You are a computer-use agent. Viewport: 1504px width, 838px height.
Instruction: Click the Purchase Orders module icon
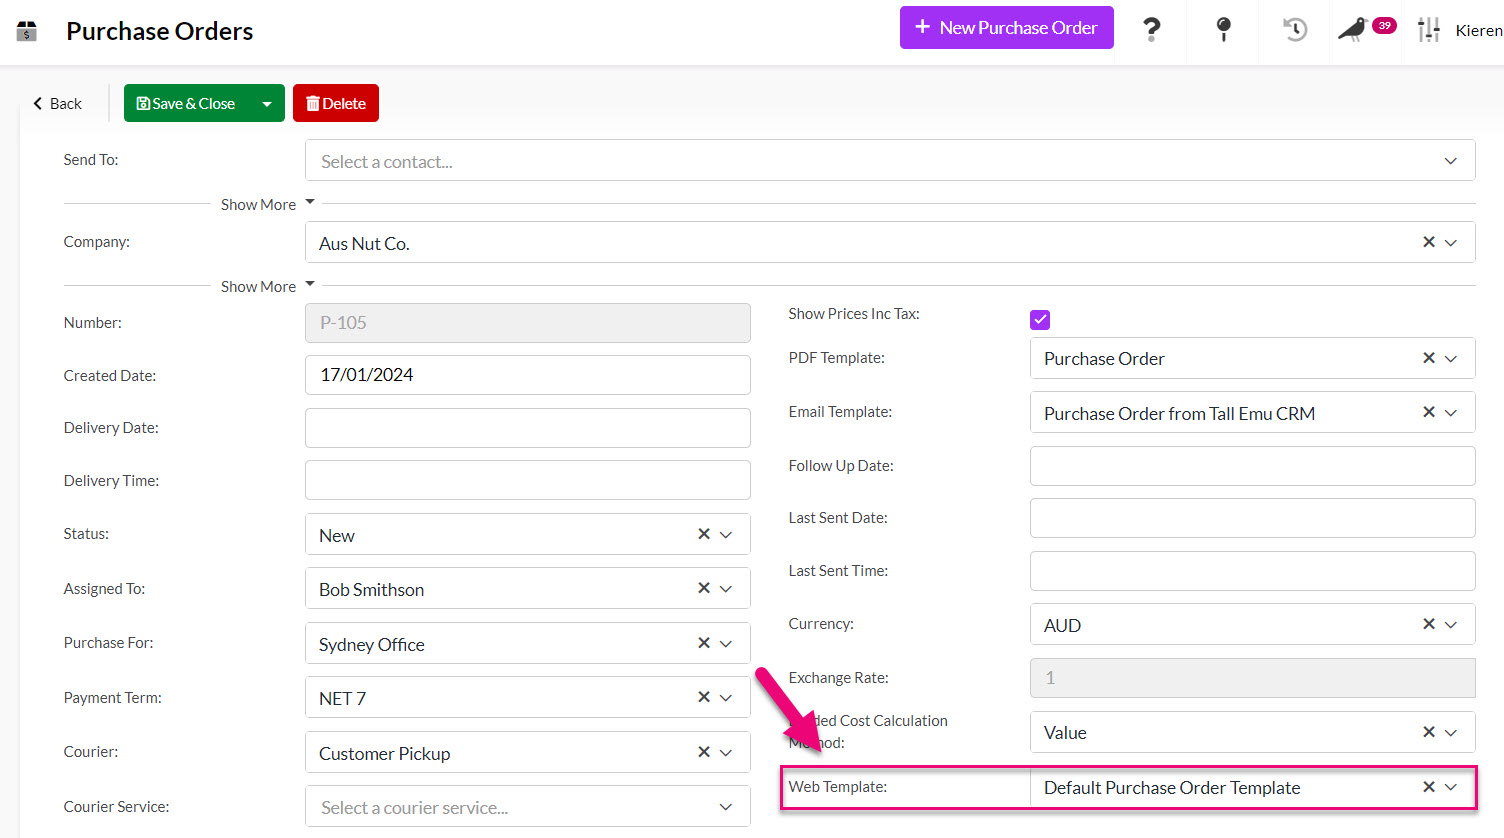pyautogui.click(x=27, y=31)
